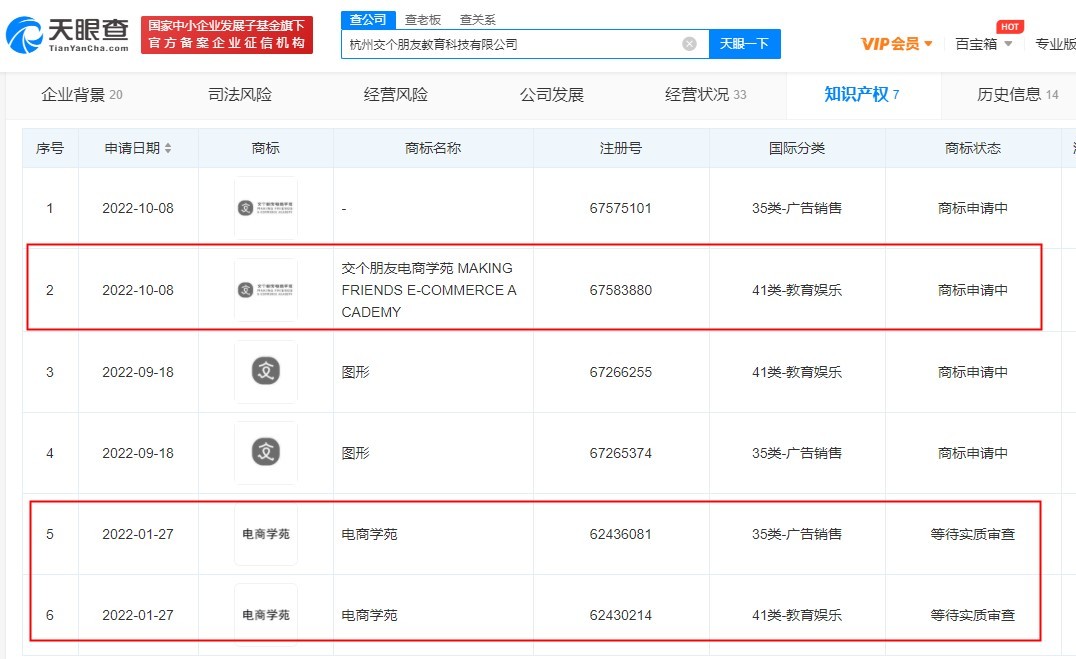Click registration number 62430214

[x=620, y=615]
